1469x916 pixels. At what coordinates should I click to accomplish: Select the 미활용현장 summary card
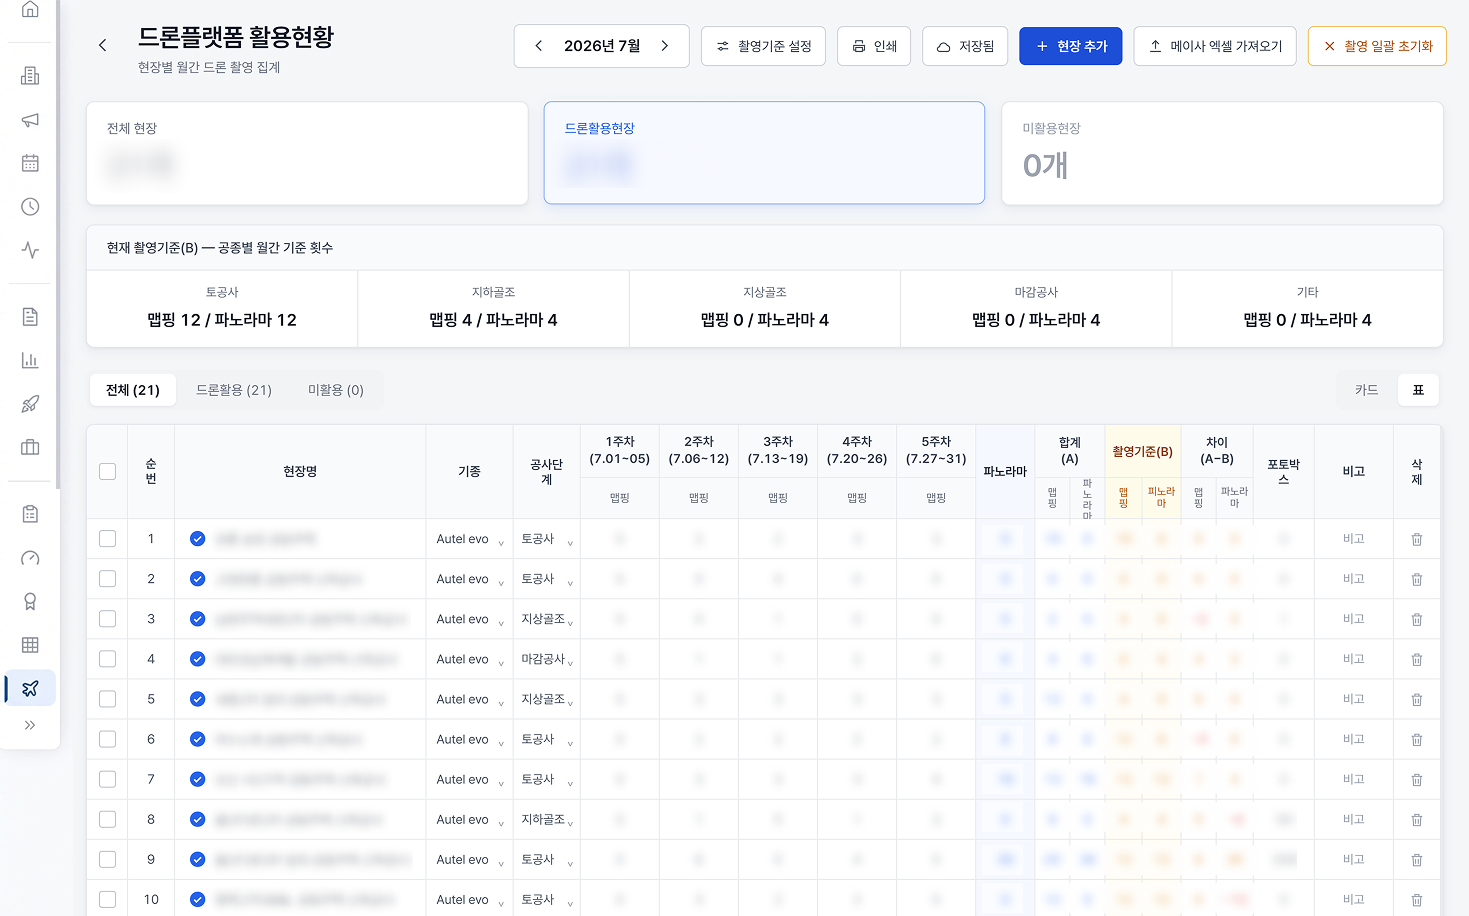[1222, 153]
